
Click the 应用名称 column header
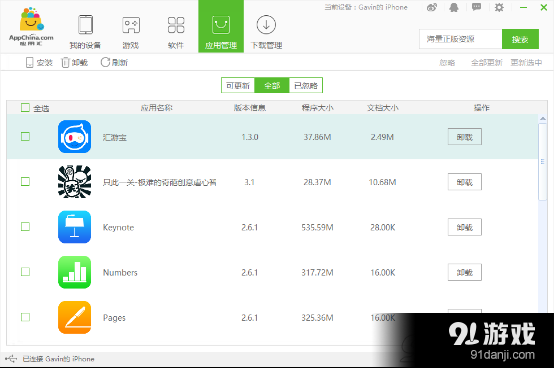157,108
